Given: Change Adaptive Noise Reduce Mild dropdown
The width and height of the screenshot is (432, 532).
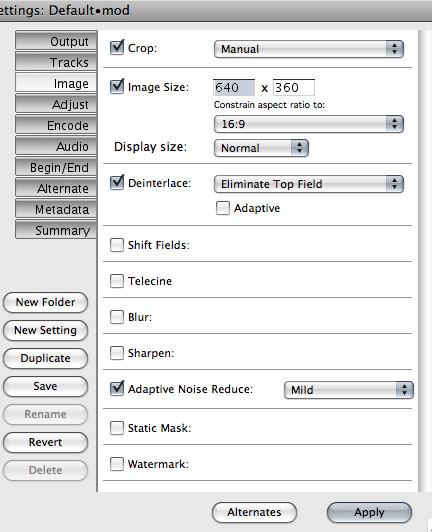Looking at the screenshot, I should coord(349,390).
